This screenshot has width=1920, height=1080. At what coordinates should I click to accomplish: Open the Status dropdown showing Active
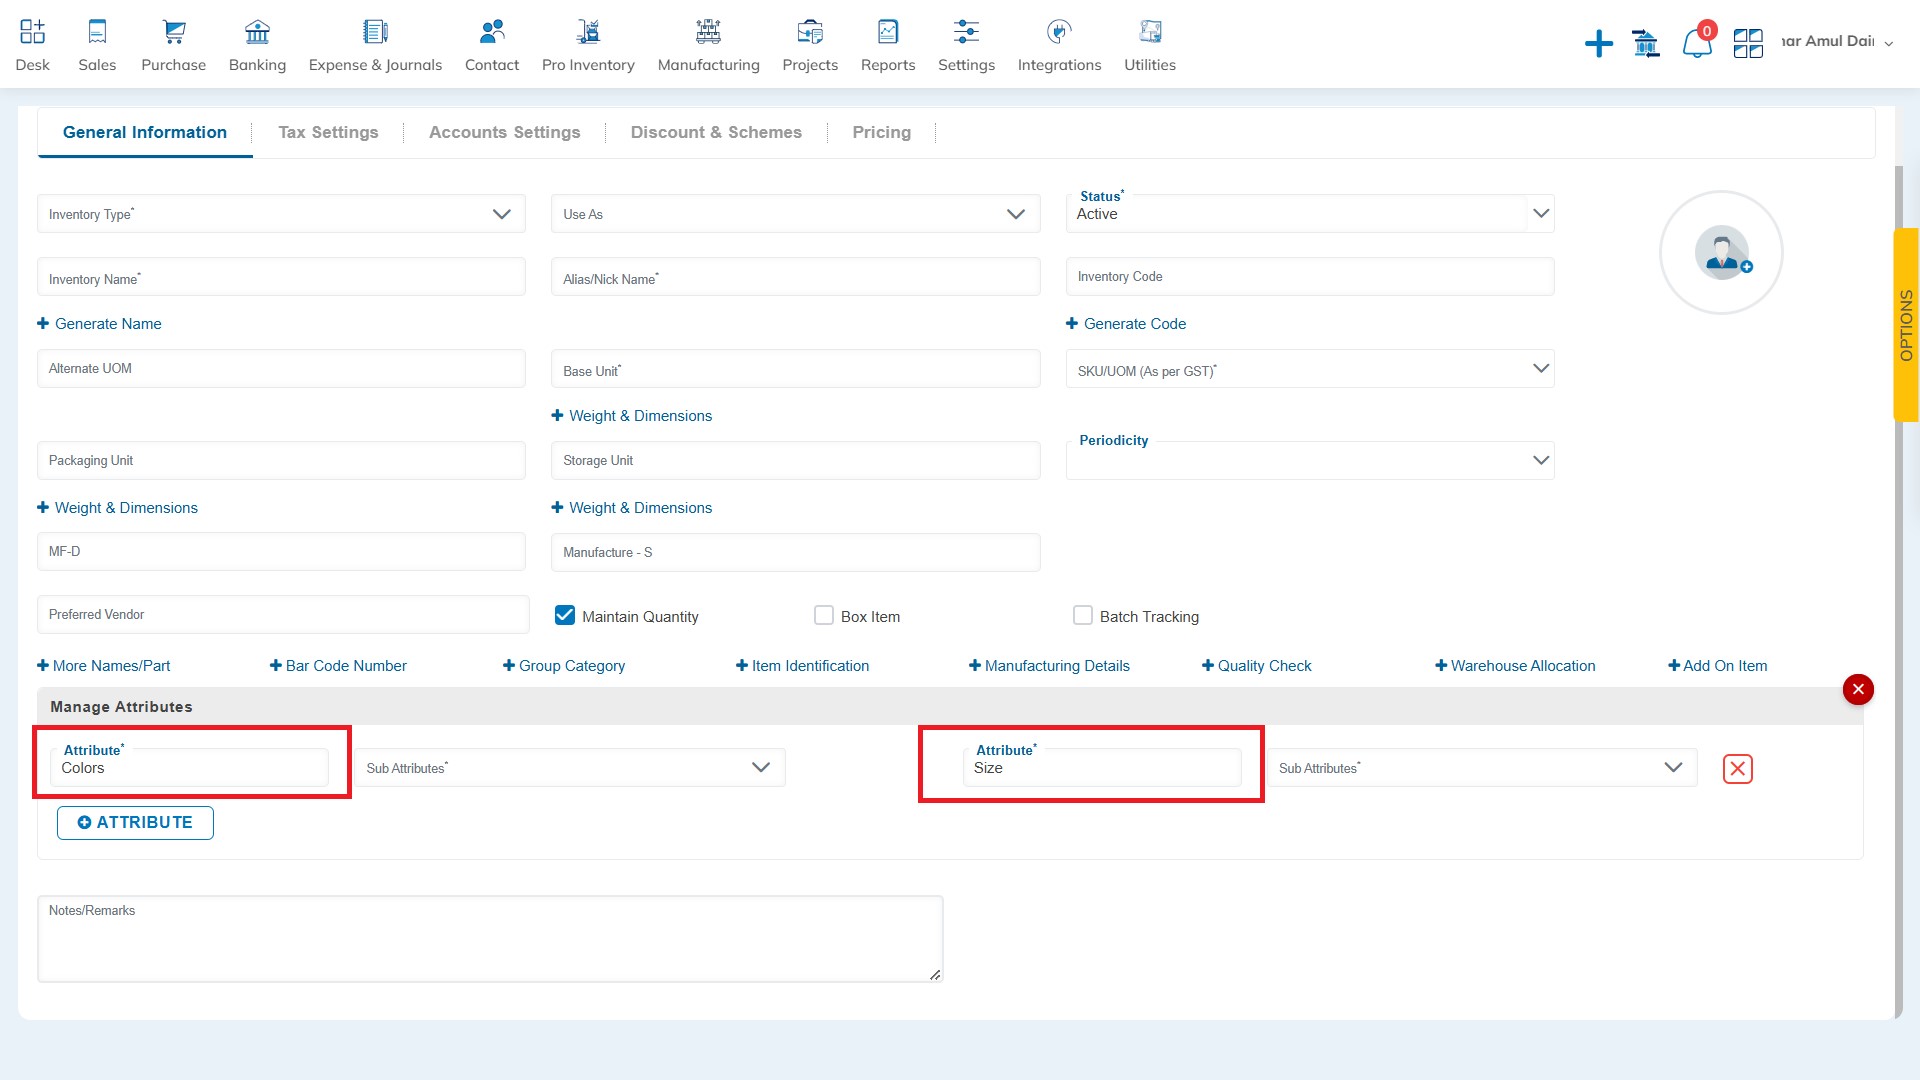tap(1310, 214)
